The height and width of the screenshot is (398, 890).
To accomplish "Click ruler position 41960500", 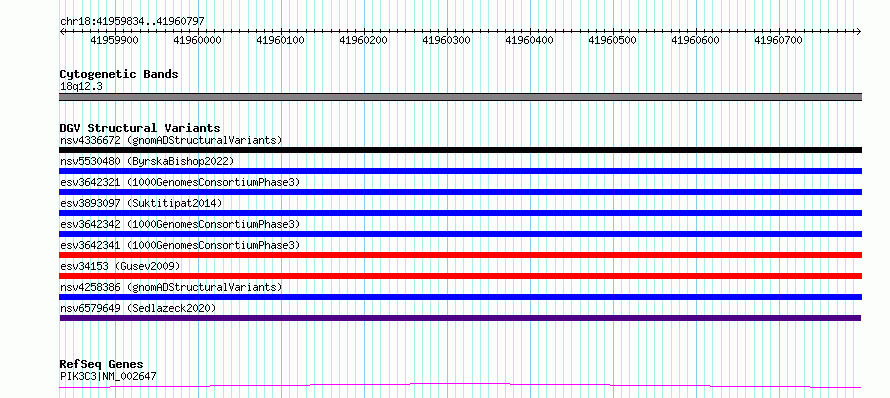I will pyautogui.click(x=613, y=40).
